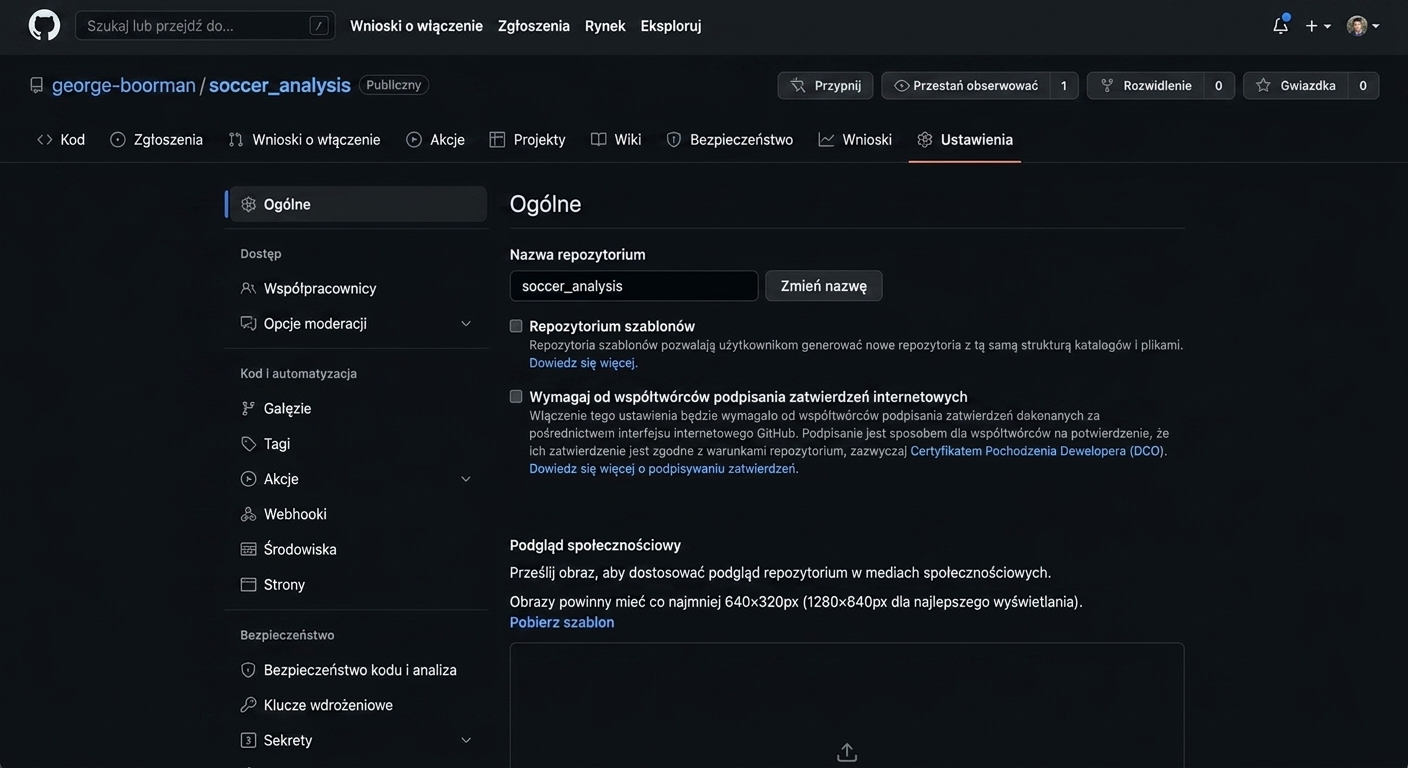
Task: Click the issue circle icon for Zgłoszenia
Action: (x=118, y=140)
